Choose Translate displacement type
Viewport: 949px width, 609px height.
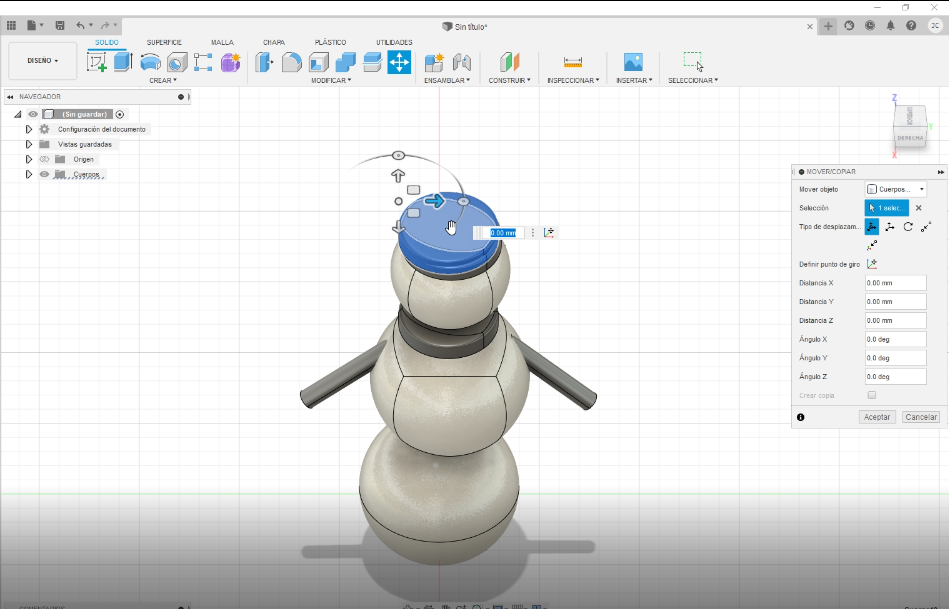pos(890,226)
